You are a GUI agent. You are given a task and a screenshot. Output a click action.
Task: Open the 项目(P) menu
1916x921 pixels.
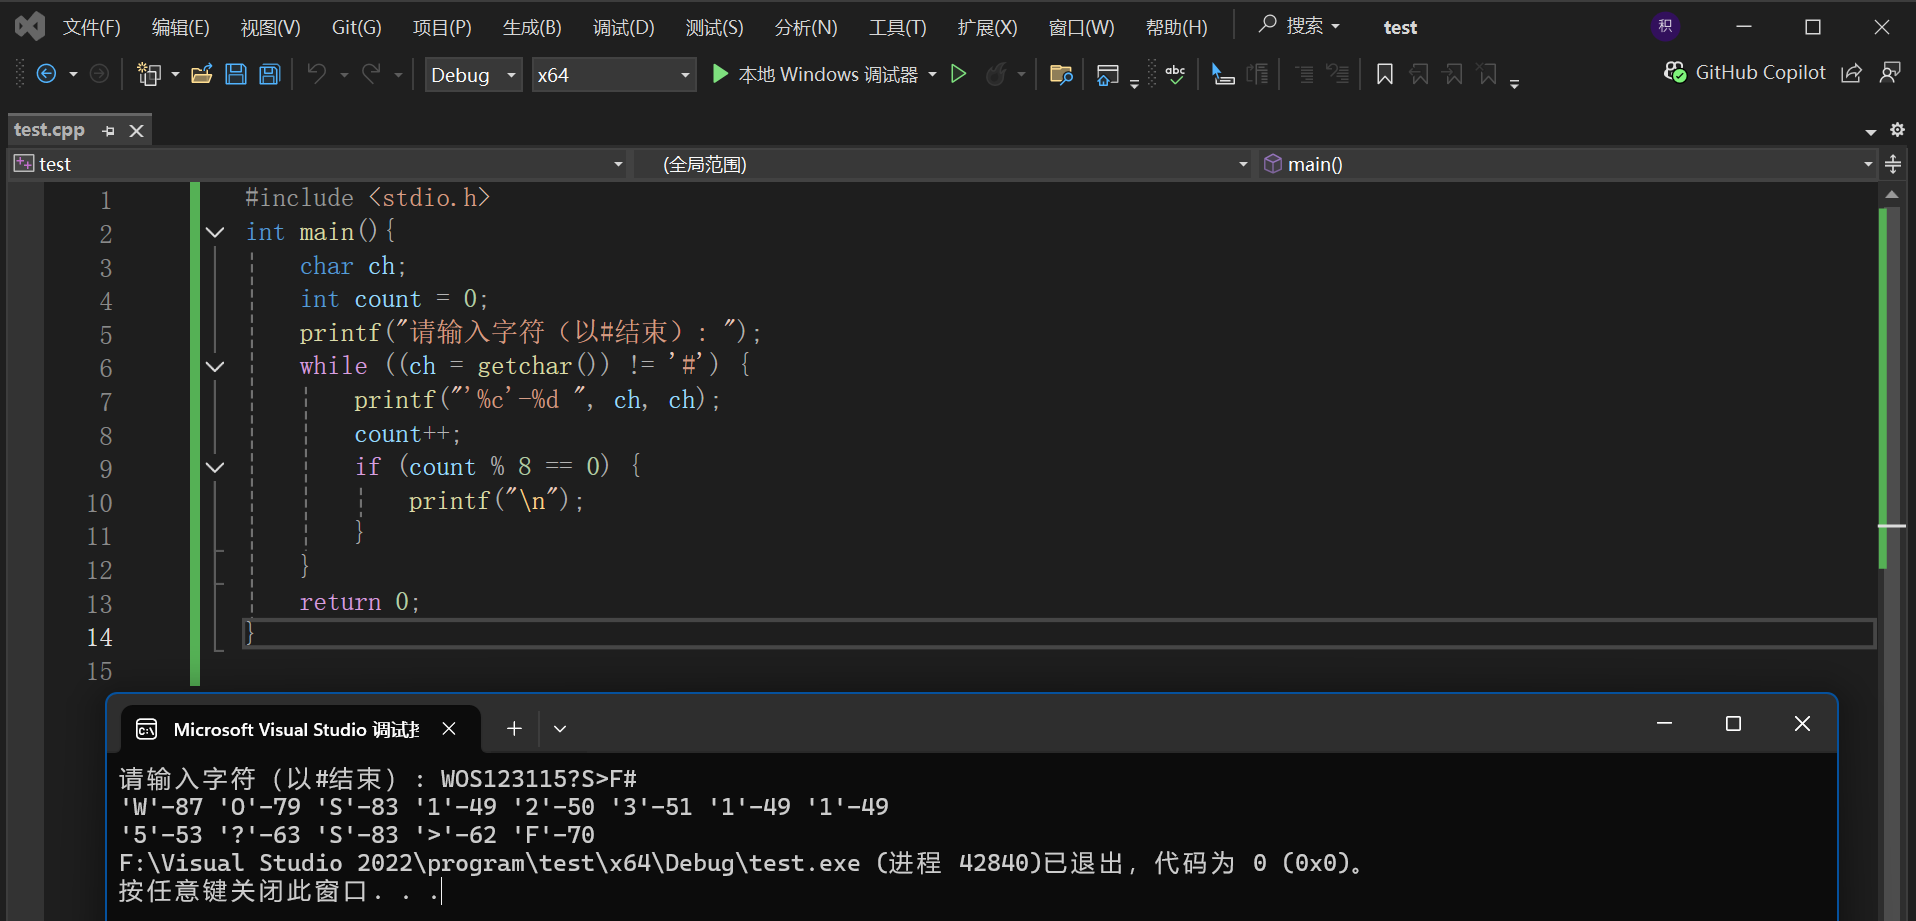coord(443,28)
